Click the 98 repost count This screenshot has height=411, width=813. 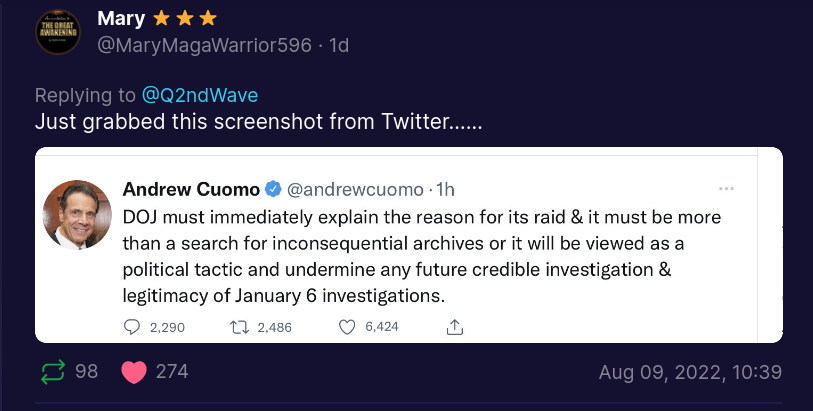pos(87,372)
